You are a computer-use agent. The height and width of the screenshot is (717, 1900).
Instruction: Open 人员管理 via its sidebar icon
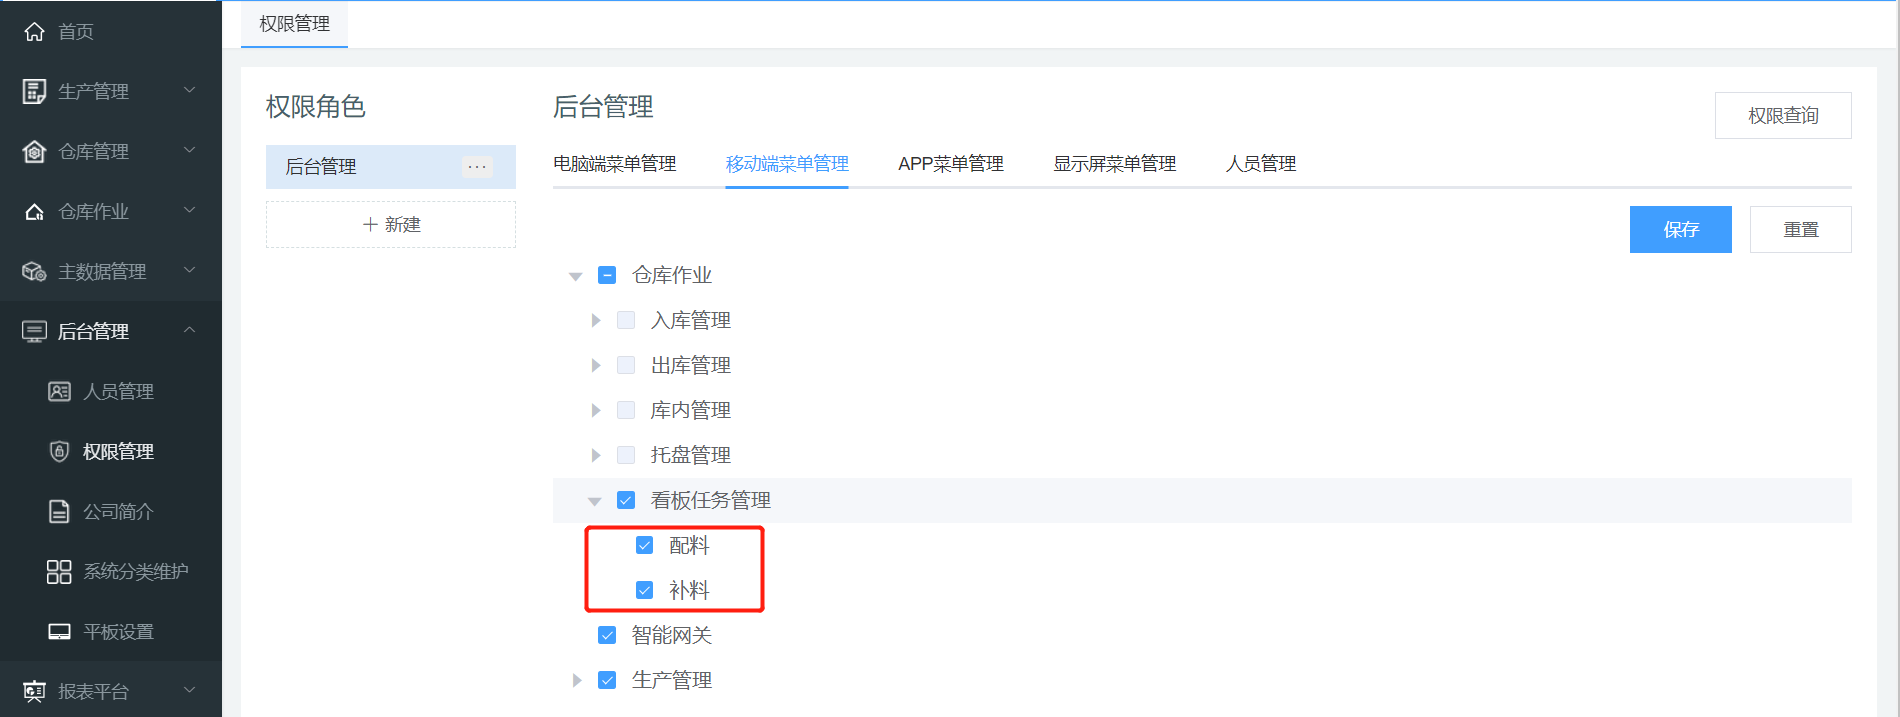[59, 392]
